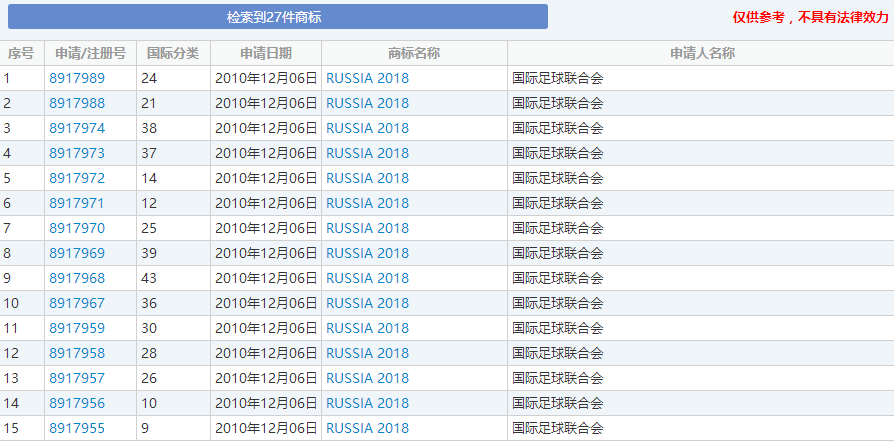Open RUSSIA 2018 trademark in row 13
This screenshot has height=441, width=894.
coord(368,378)
